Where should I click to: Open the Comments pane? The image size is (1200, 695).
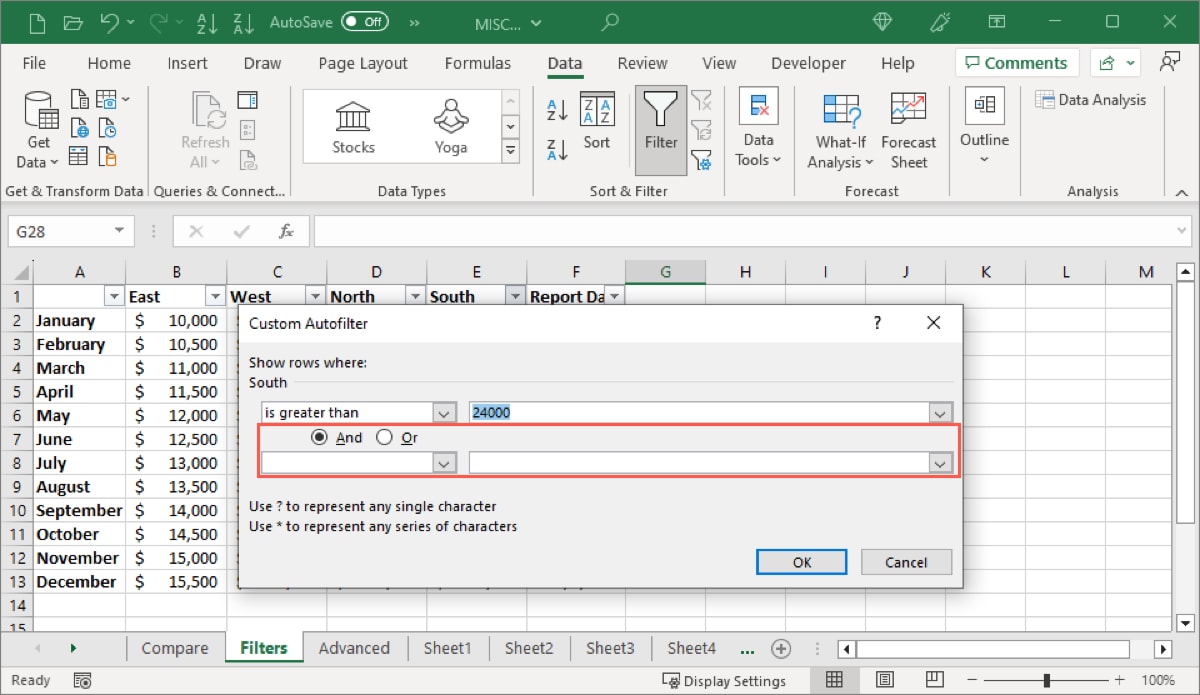[x=1016, y=62]
